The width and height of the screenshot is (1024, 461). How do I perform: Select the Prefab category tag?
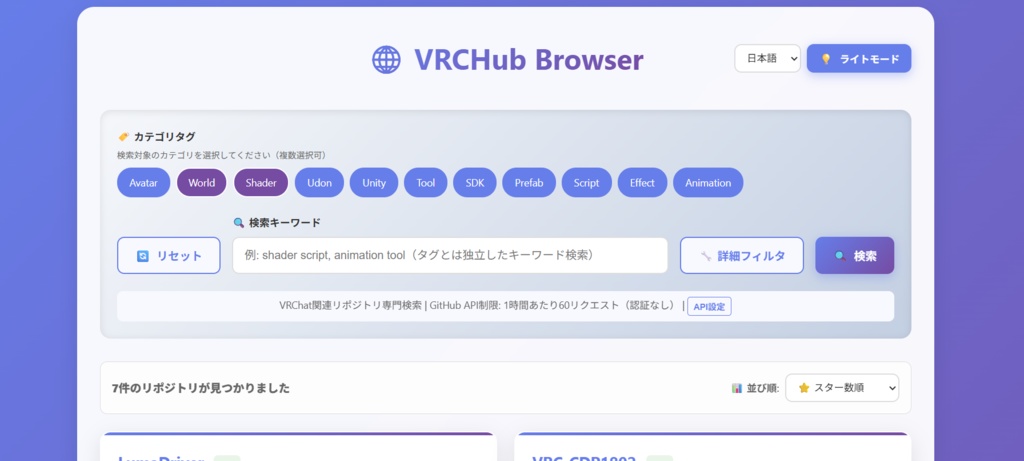[529, 183]
